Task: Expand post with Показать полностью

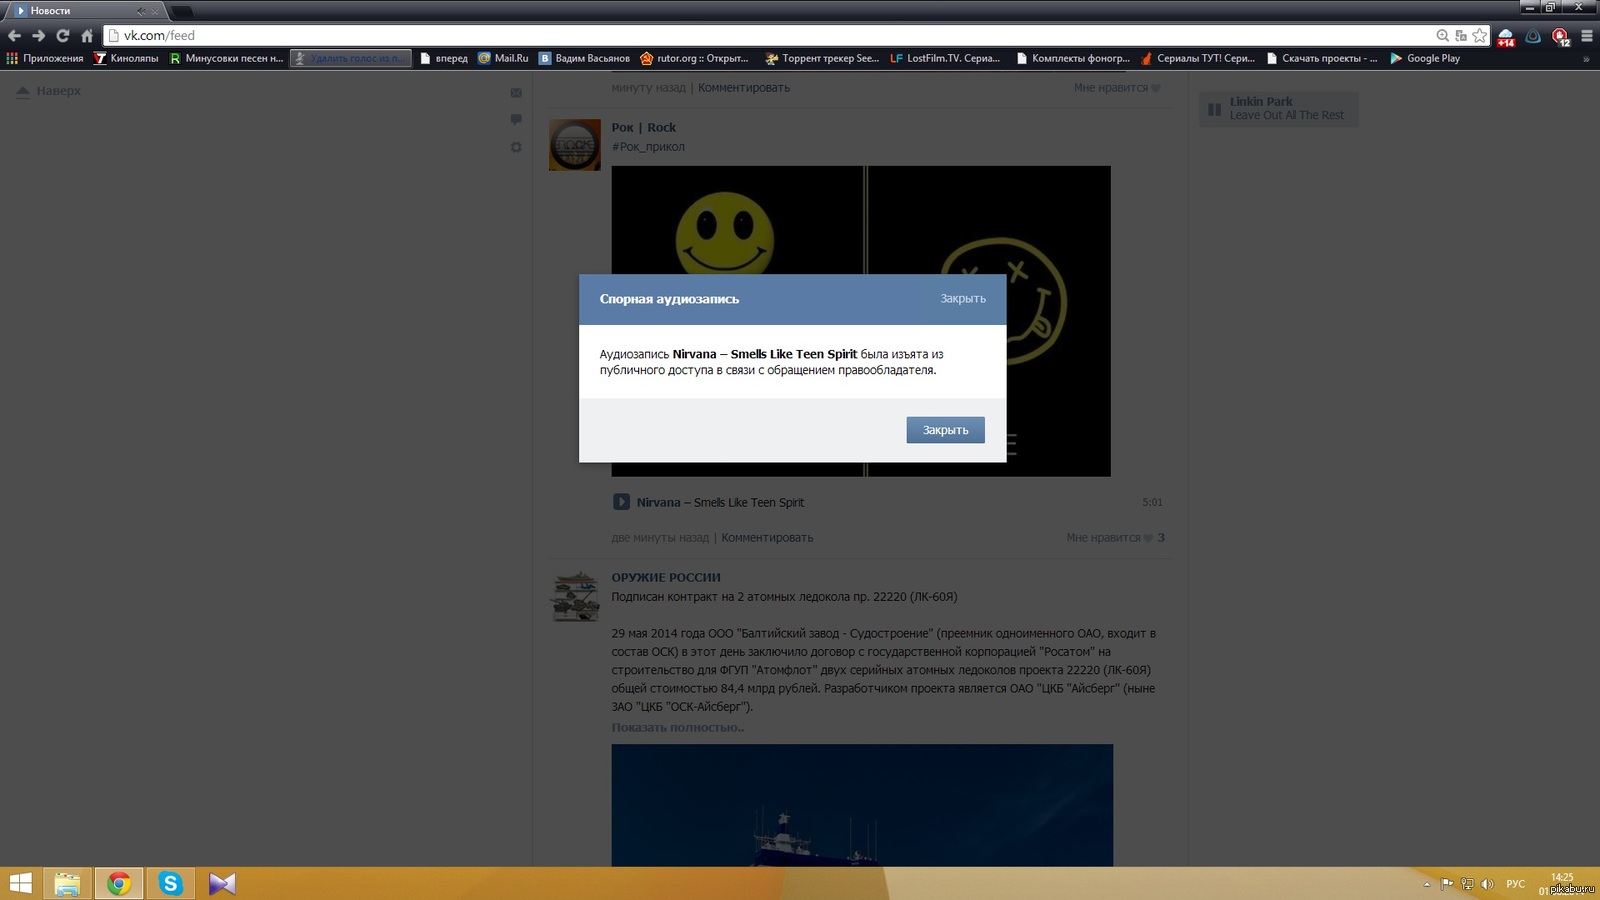Action: [678, 728]
